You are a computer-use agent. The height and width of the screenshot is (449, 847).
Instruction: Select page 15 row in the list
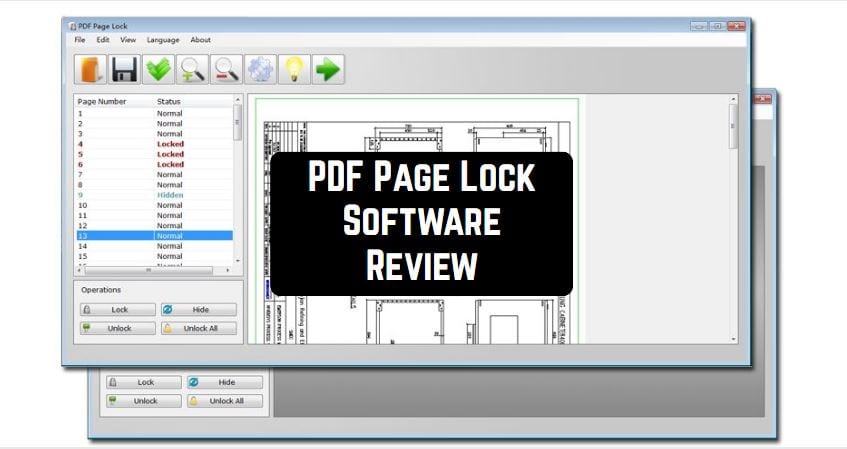pos(154,256)
